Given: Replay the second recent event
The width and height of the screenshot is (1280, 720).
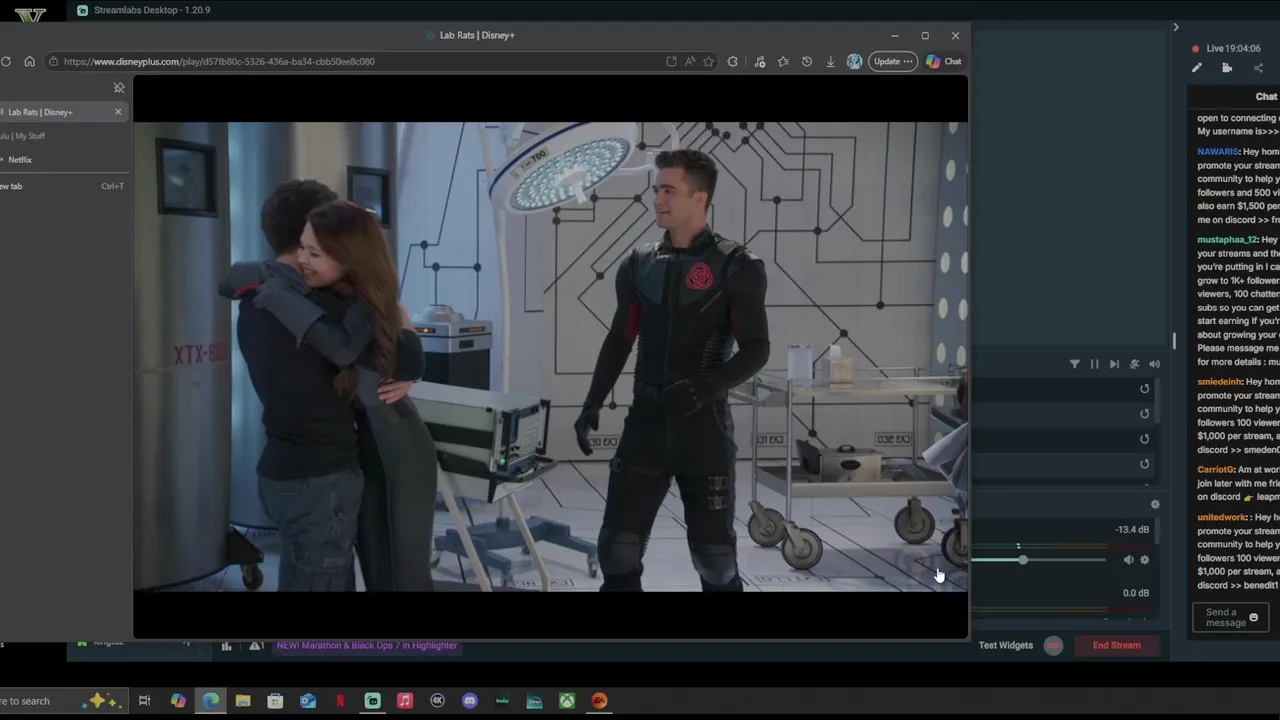Looking at the screenshot, I should click(1145, 414).
